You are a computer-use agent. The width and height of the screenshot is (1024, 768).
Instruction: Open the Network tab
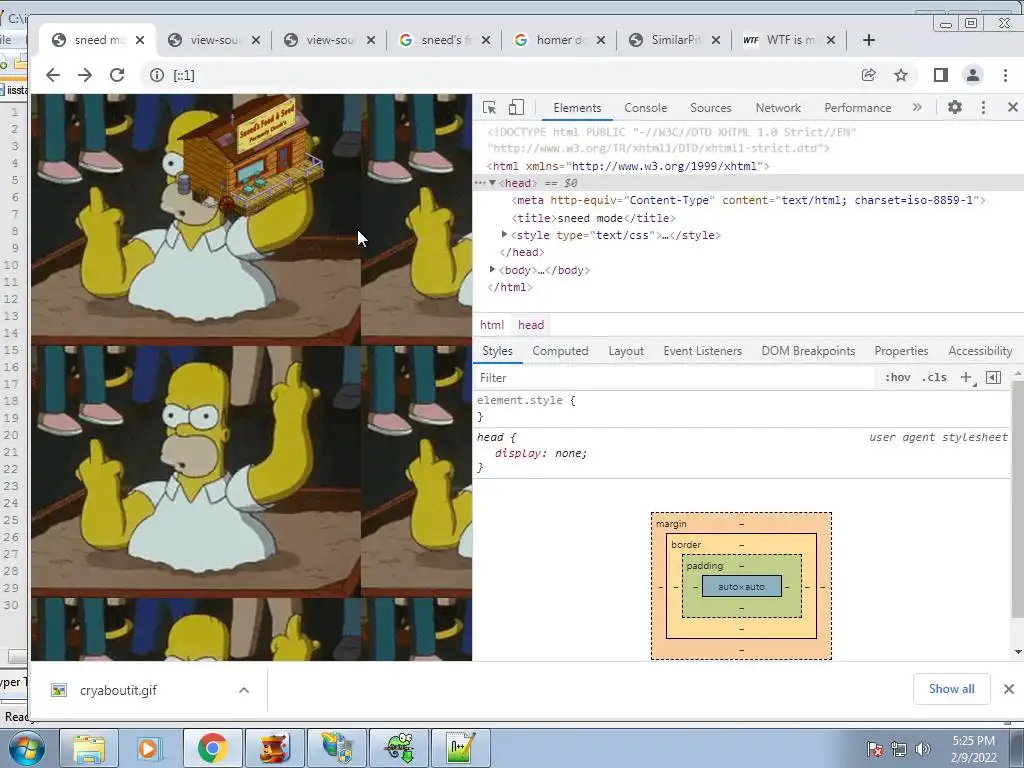pyautogui.click(x=778, y=108)
